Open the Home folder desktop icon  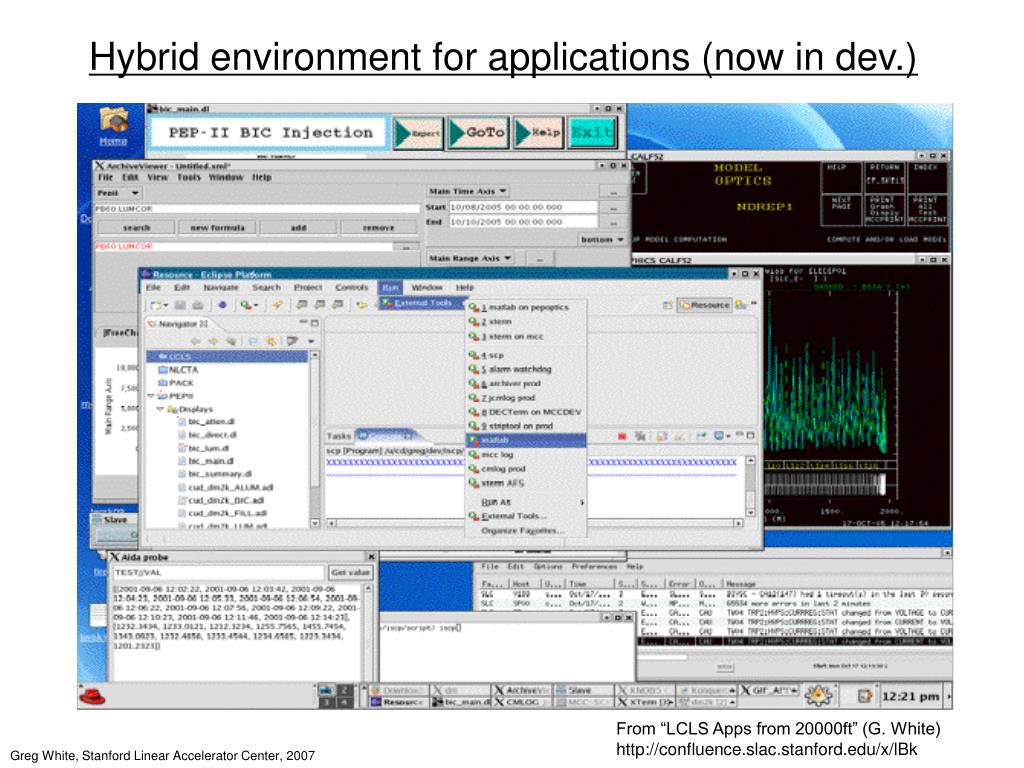pos(113,126)
